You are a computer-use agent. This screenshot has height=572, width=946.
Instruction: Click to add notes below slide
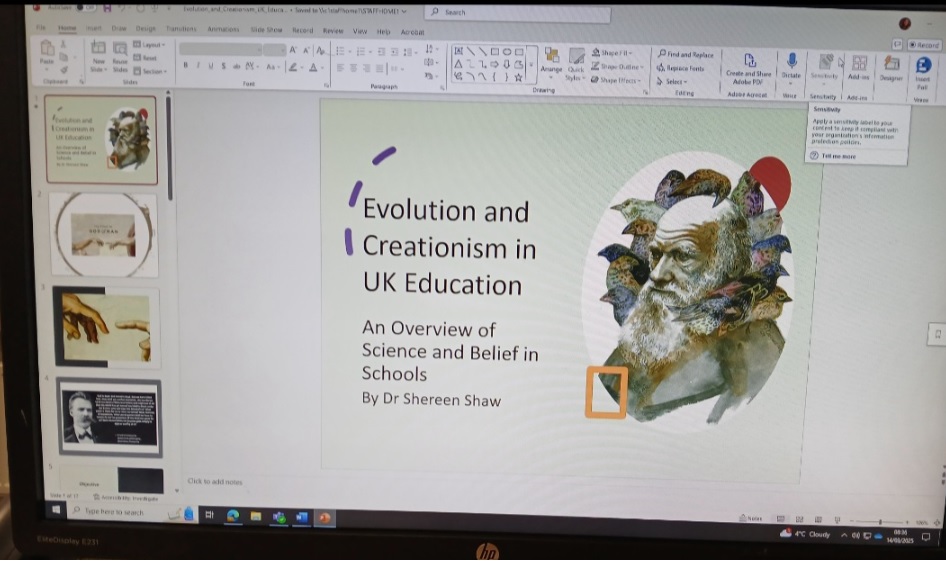point(215,481)
